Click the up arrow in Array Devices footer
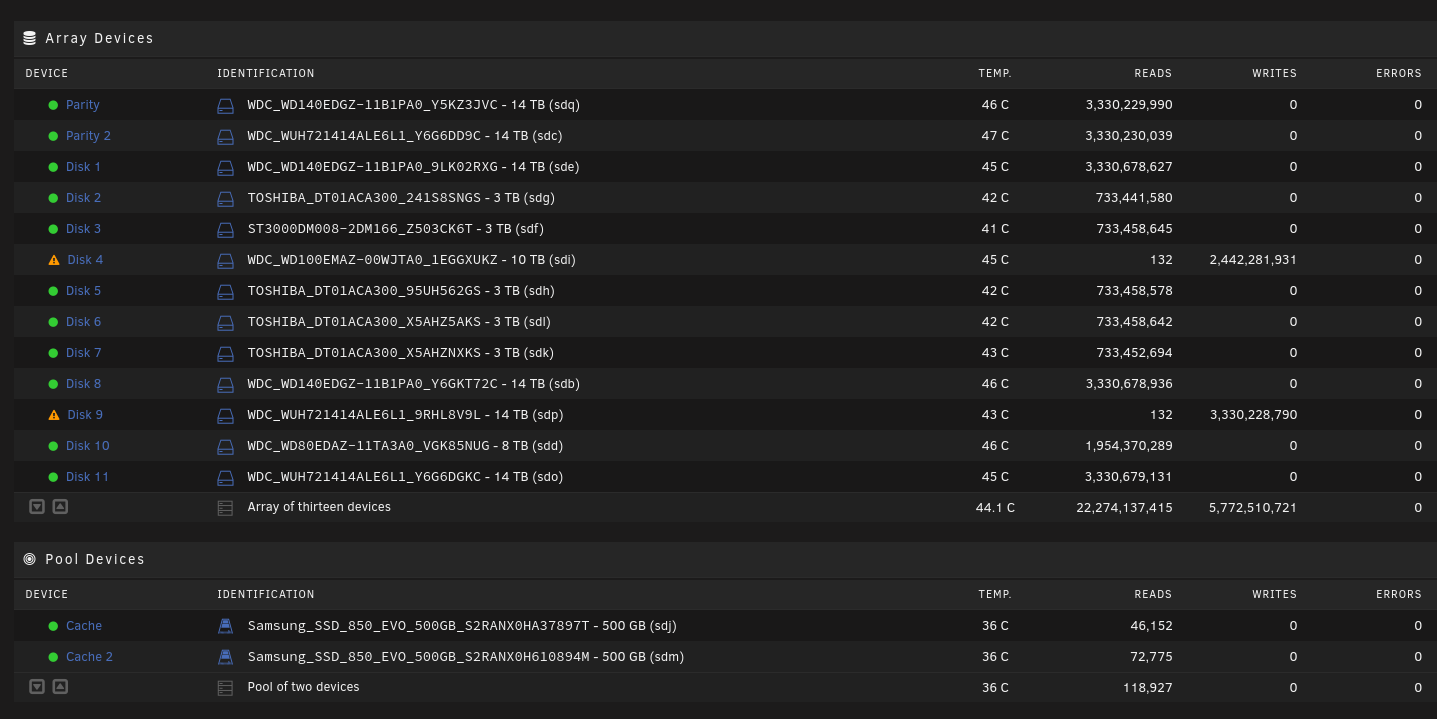The image size is (1437, 719). (60, 507)
